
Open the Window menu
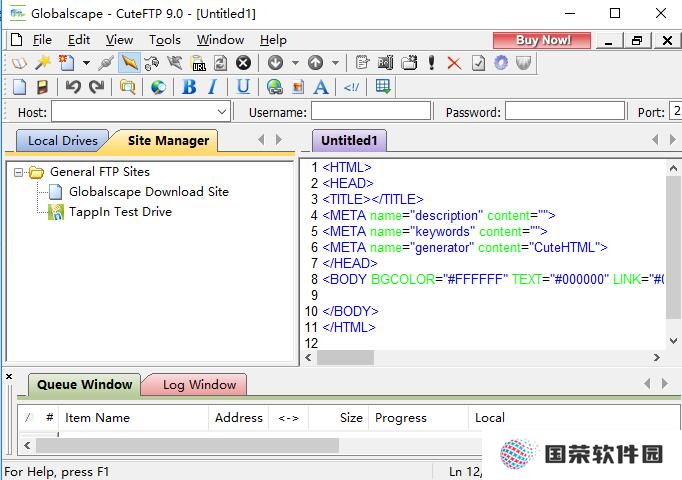(220, 40)
